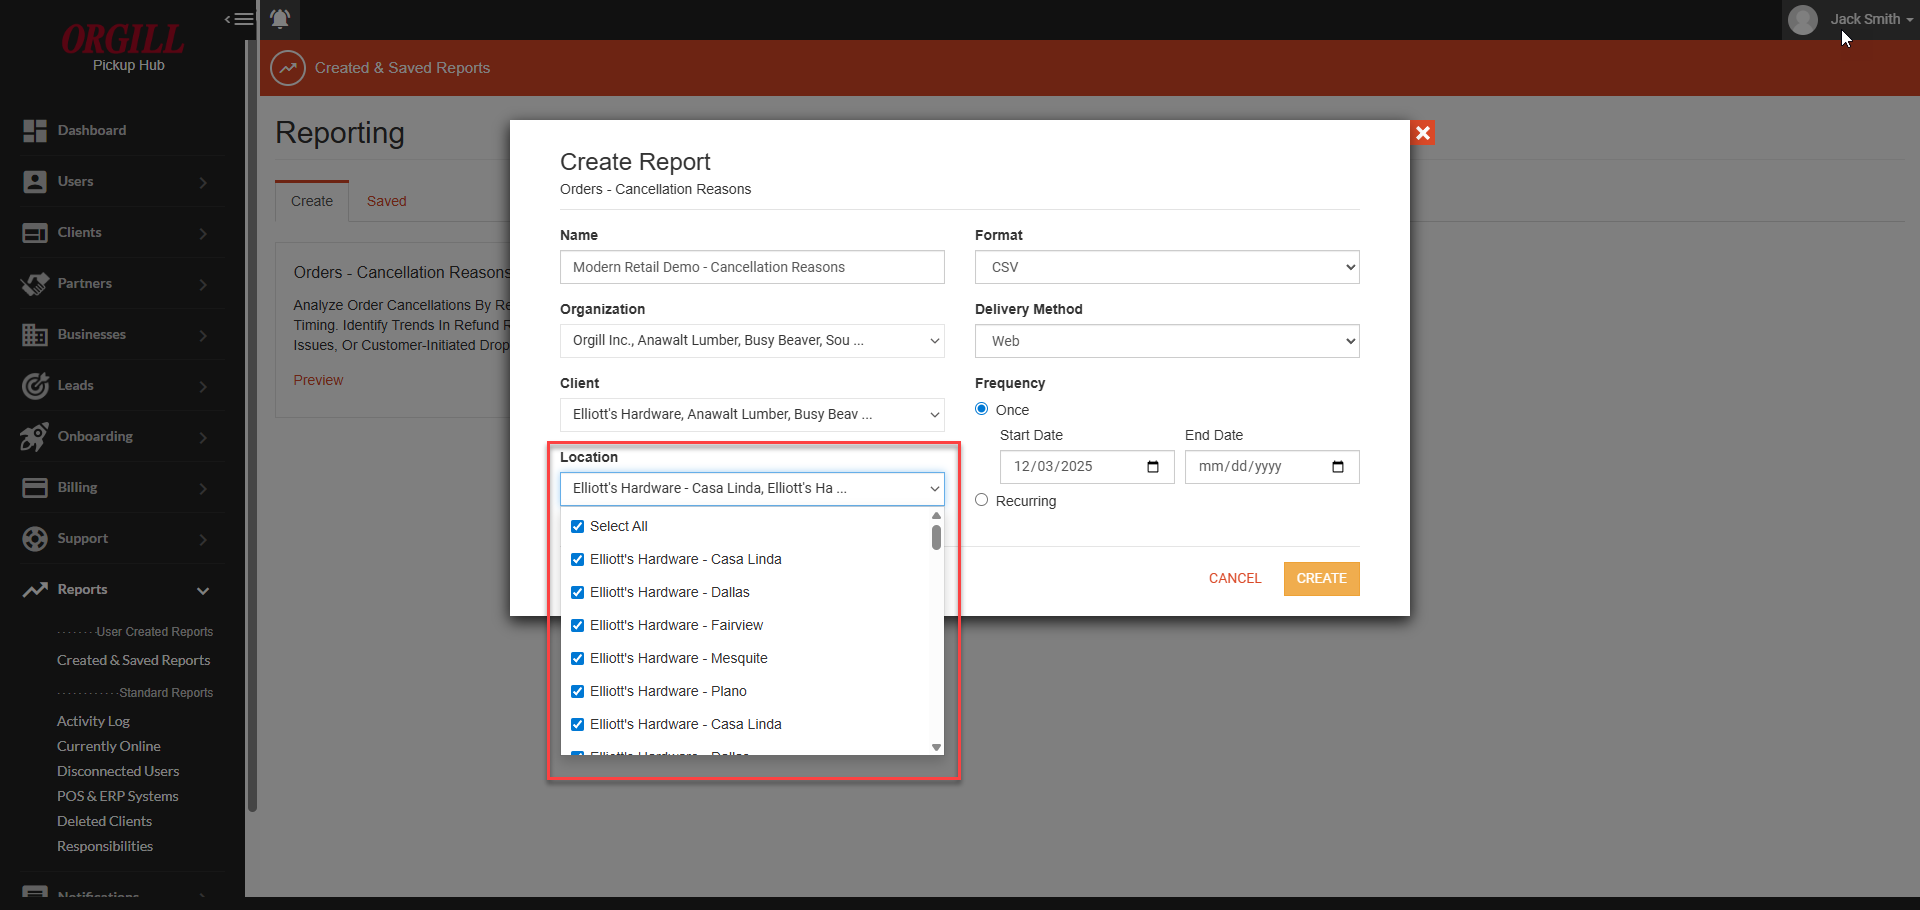Open Created & Saved Reports in sidebar
Image resolution: width=1920 pixels, height=910 pixels.
click(x=134, y=660)
